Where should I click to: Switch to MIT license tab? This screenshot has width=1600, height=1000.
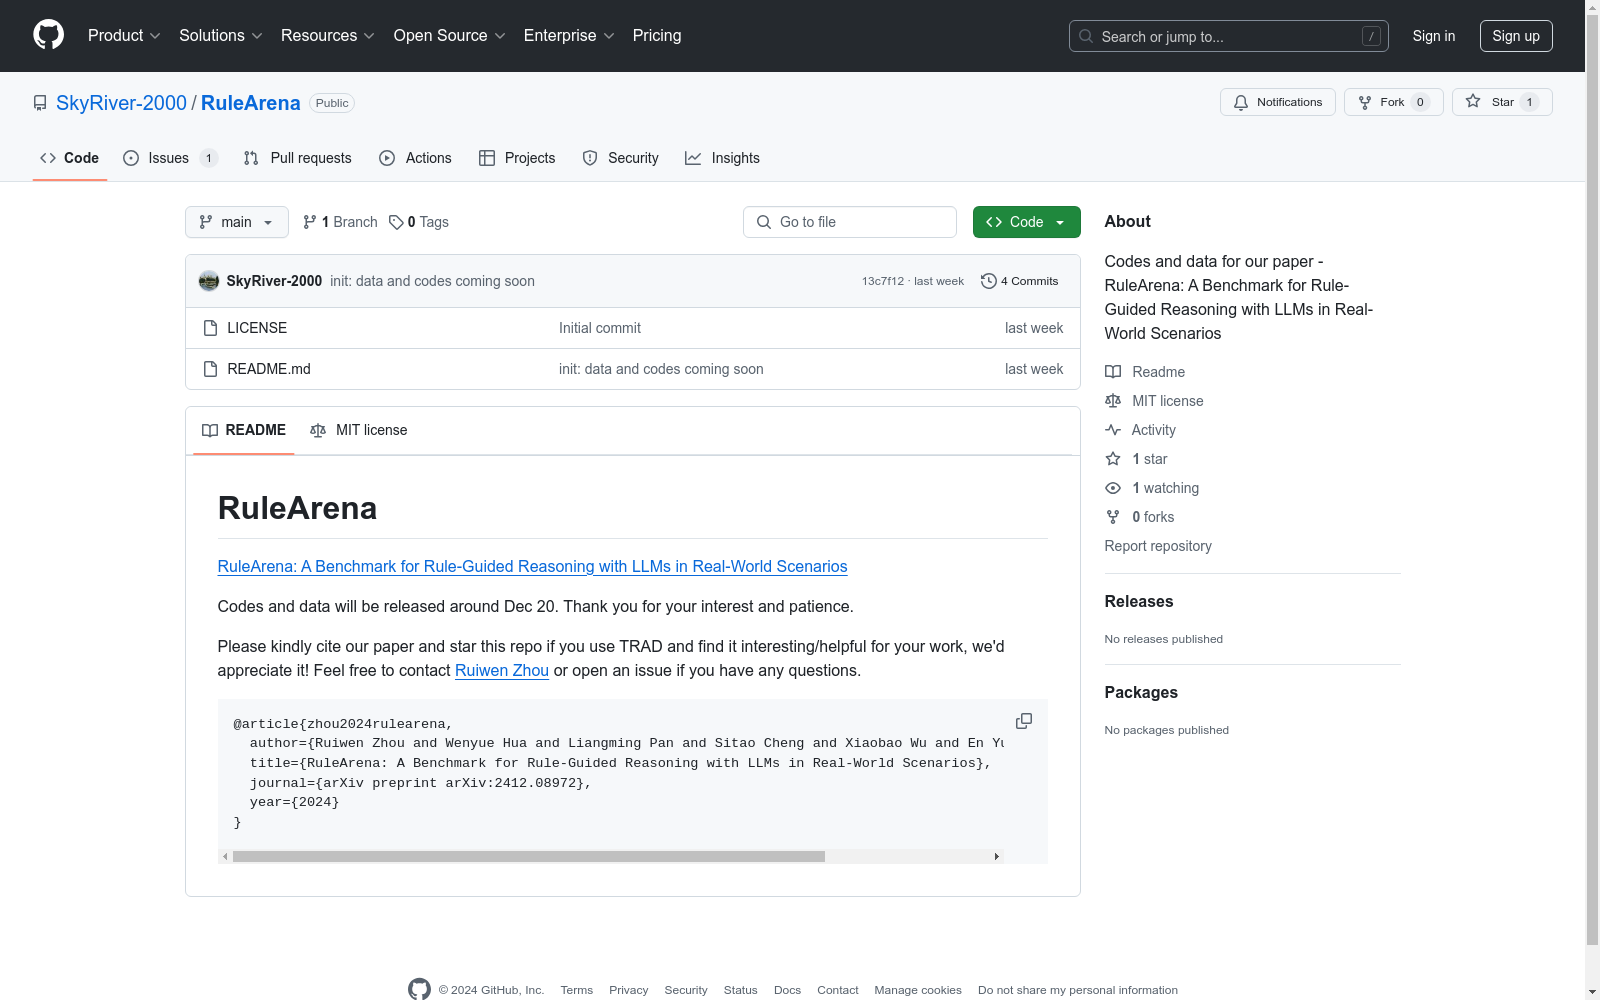[x=359, y=430]
